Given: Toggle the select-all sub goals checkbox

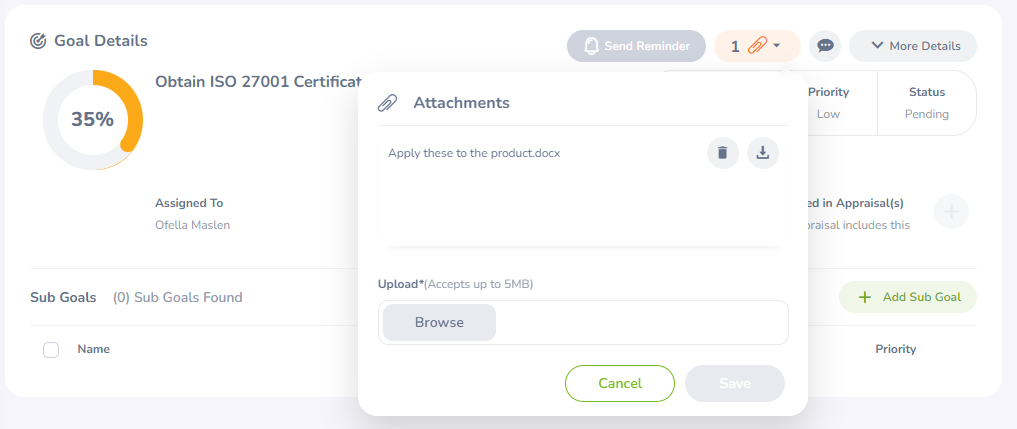Looking at the screenshot, I should 51,350.
